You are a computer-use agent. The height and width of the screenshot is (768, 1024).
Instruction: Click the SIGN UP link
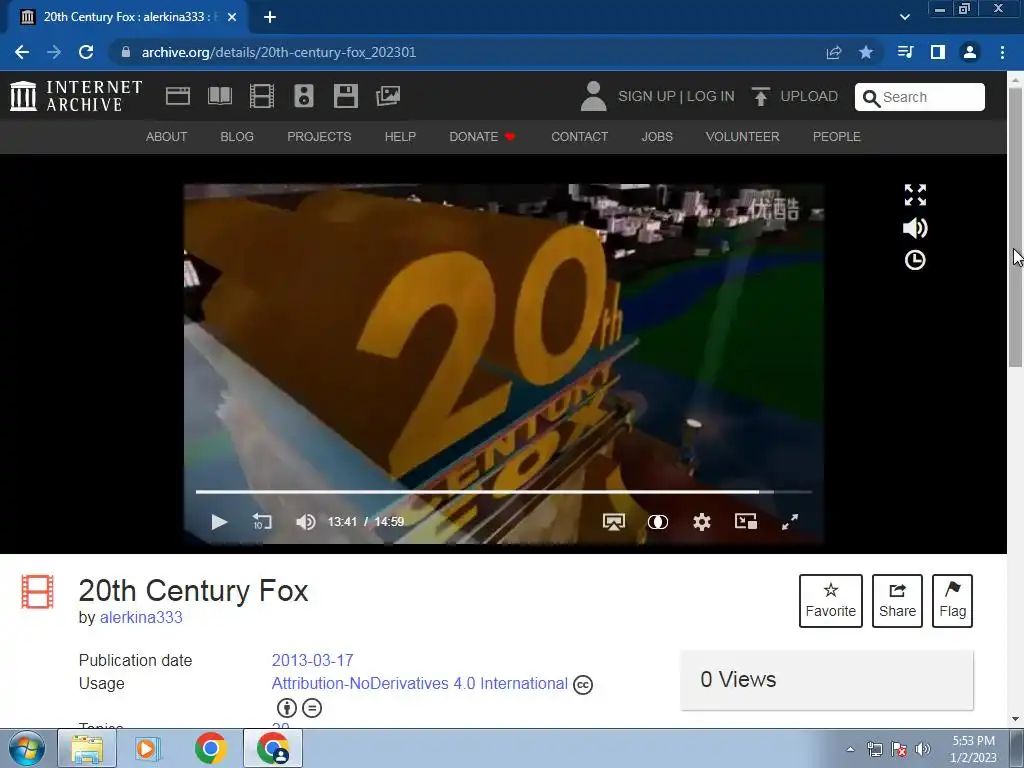pos(647,96)
